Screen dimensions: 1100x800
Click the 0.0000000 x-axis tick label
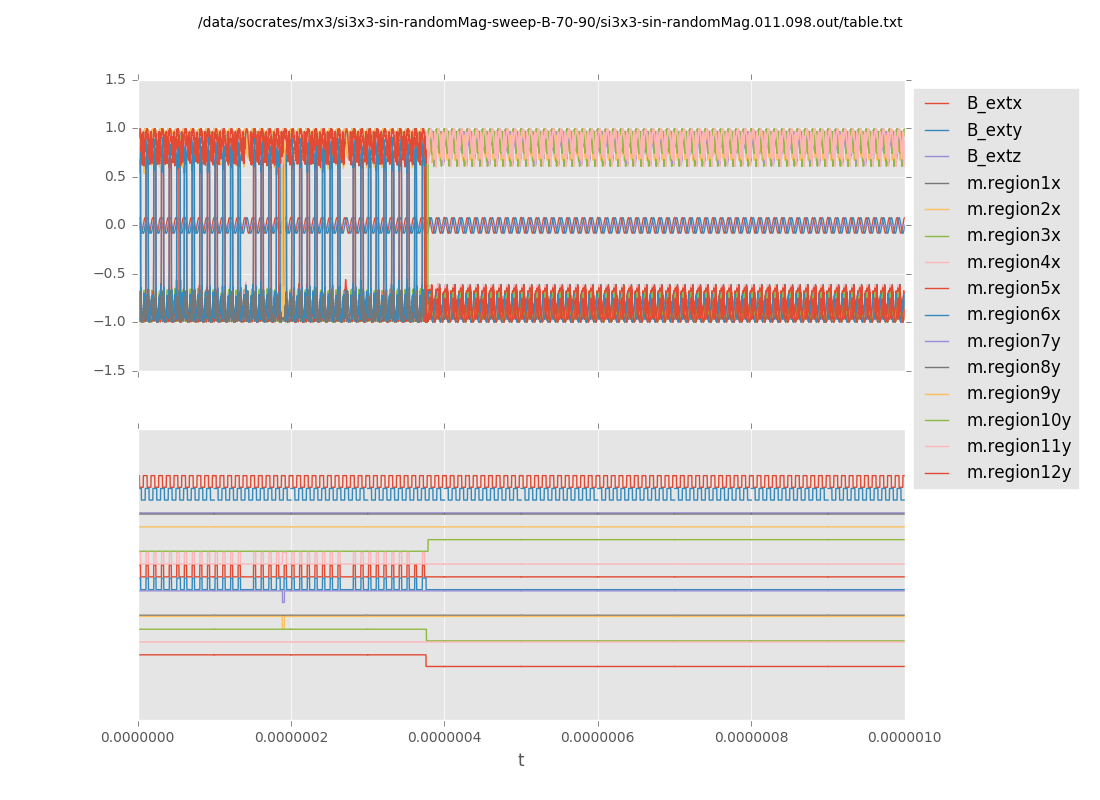pyautogui.click(x=138, y=738)
